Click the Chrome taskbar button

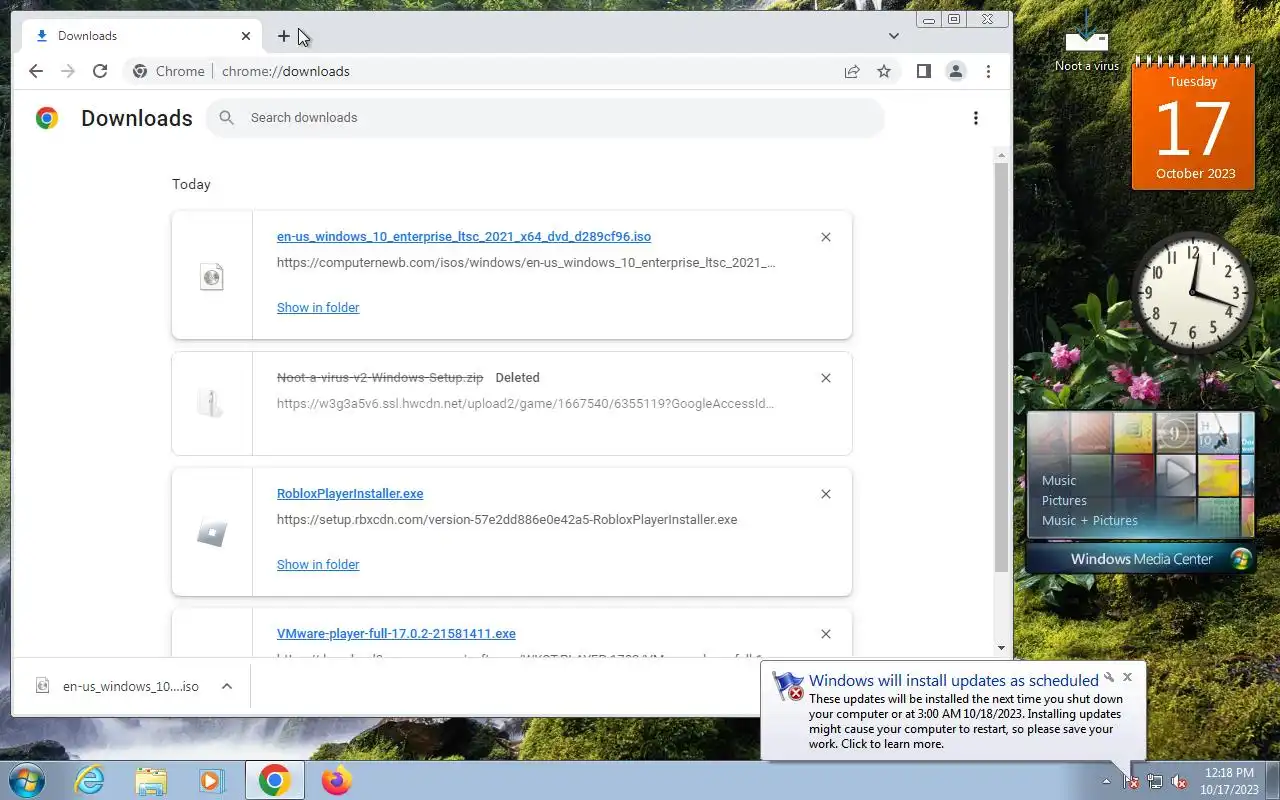click(x=275, y=780)
